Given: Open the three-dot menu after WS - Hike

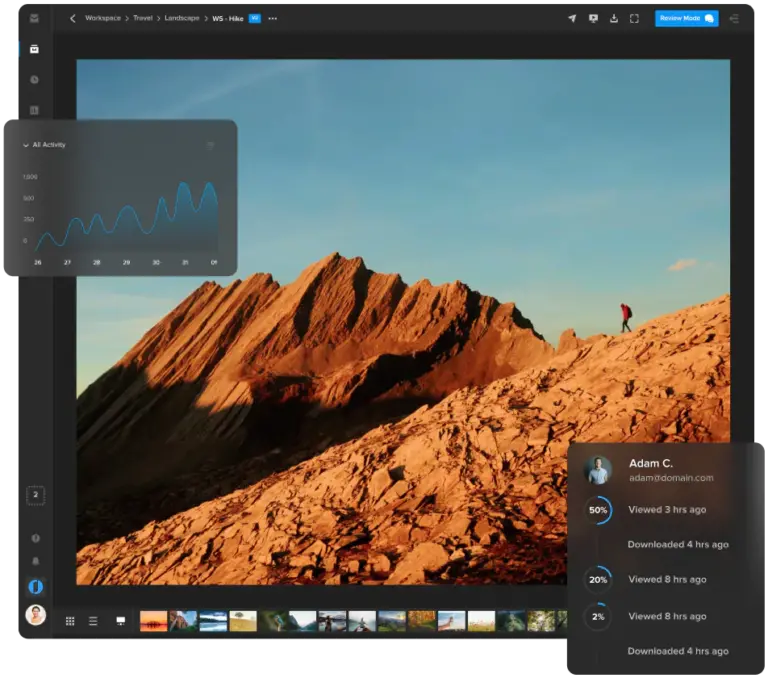Looking at the screenshot, I should point(273,18).
